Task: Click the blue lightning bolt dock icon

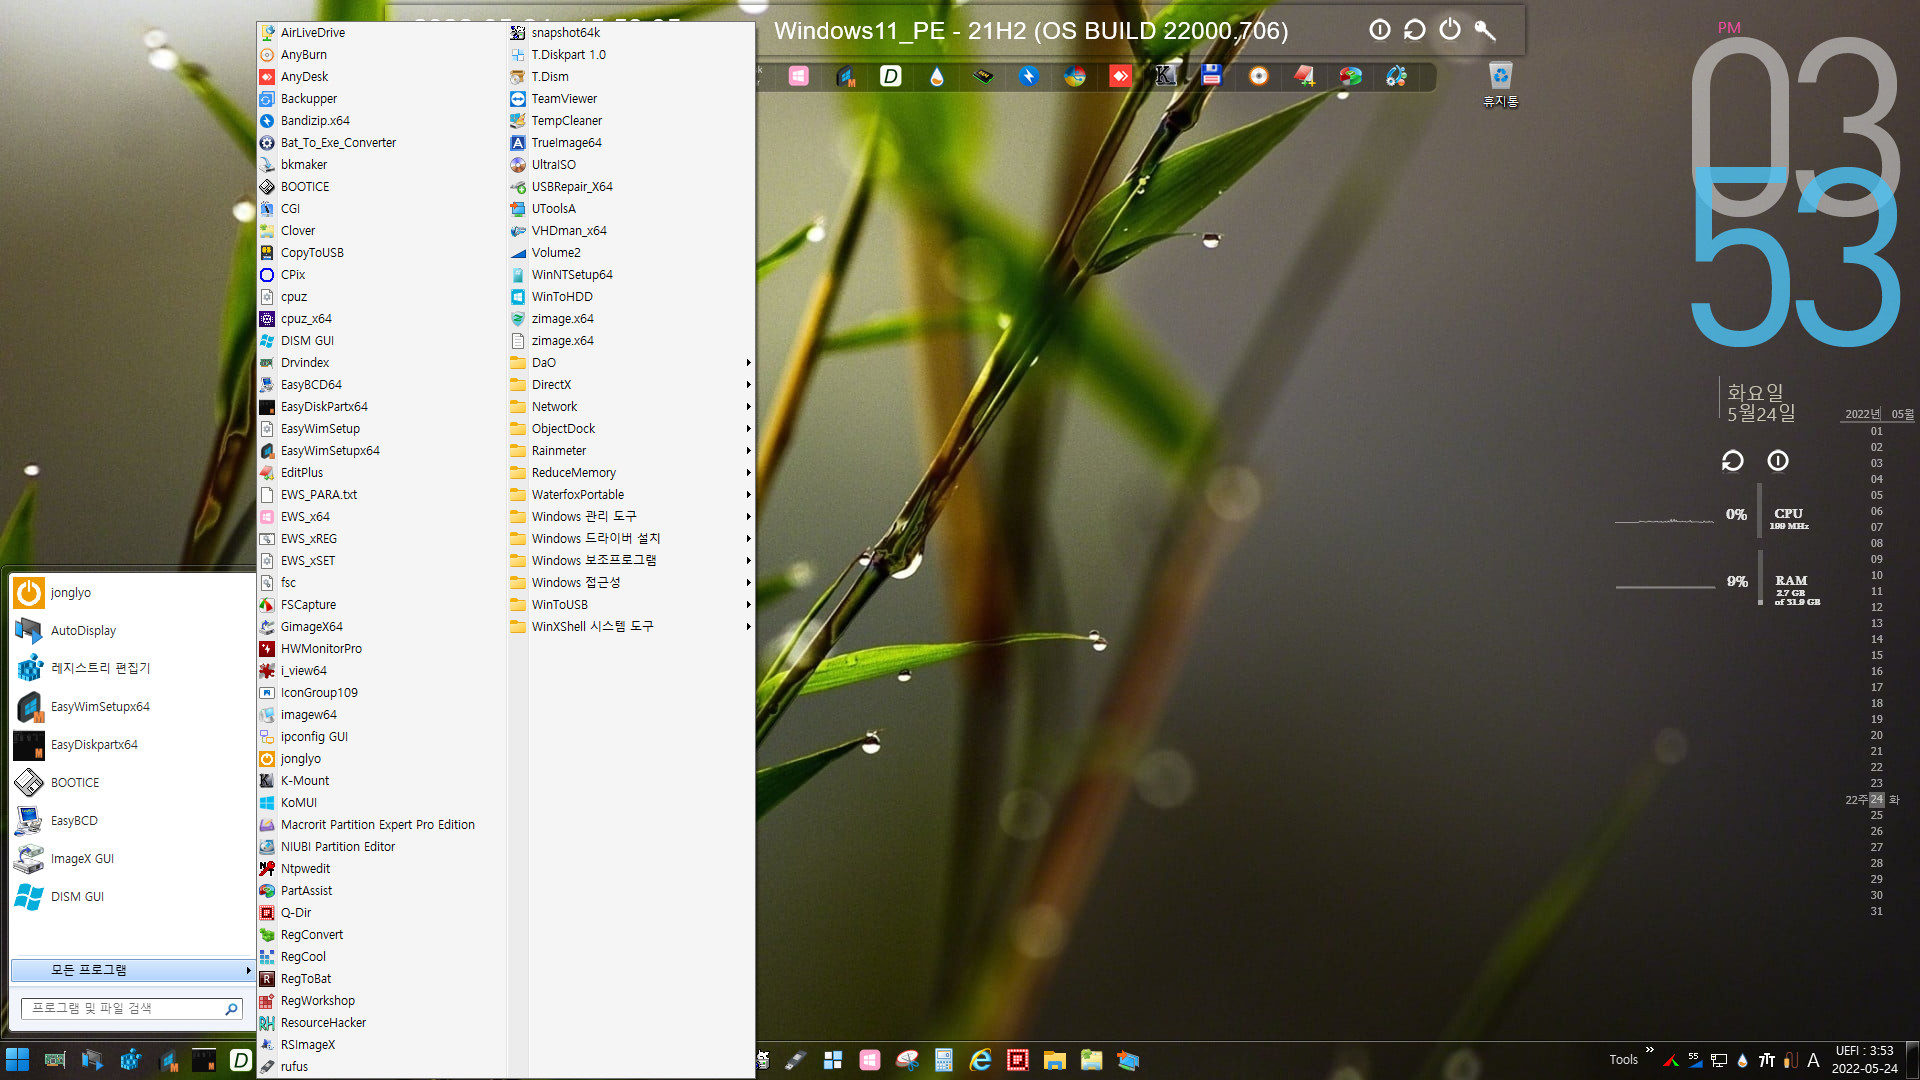Action: coord(1029,76)
